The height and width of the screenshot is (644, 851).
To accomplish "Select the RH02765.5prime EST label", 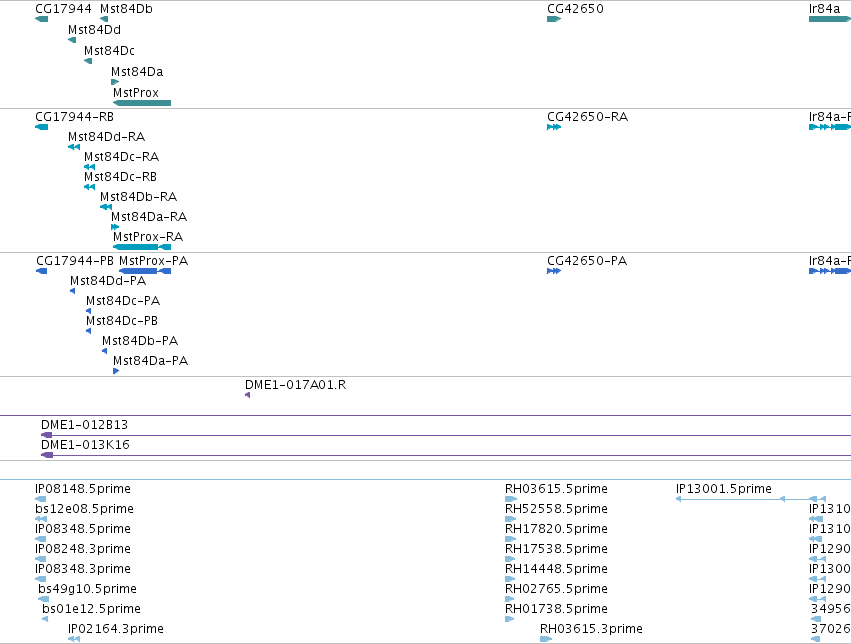I will (x=556, y=589).
